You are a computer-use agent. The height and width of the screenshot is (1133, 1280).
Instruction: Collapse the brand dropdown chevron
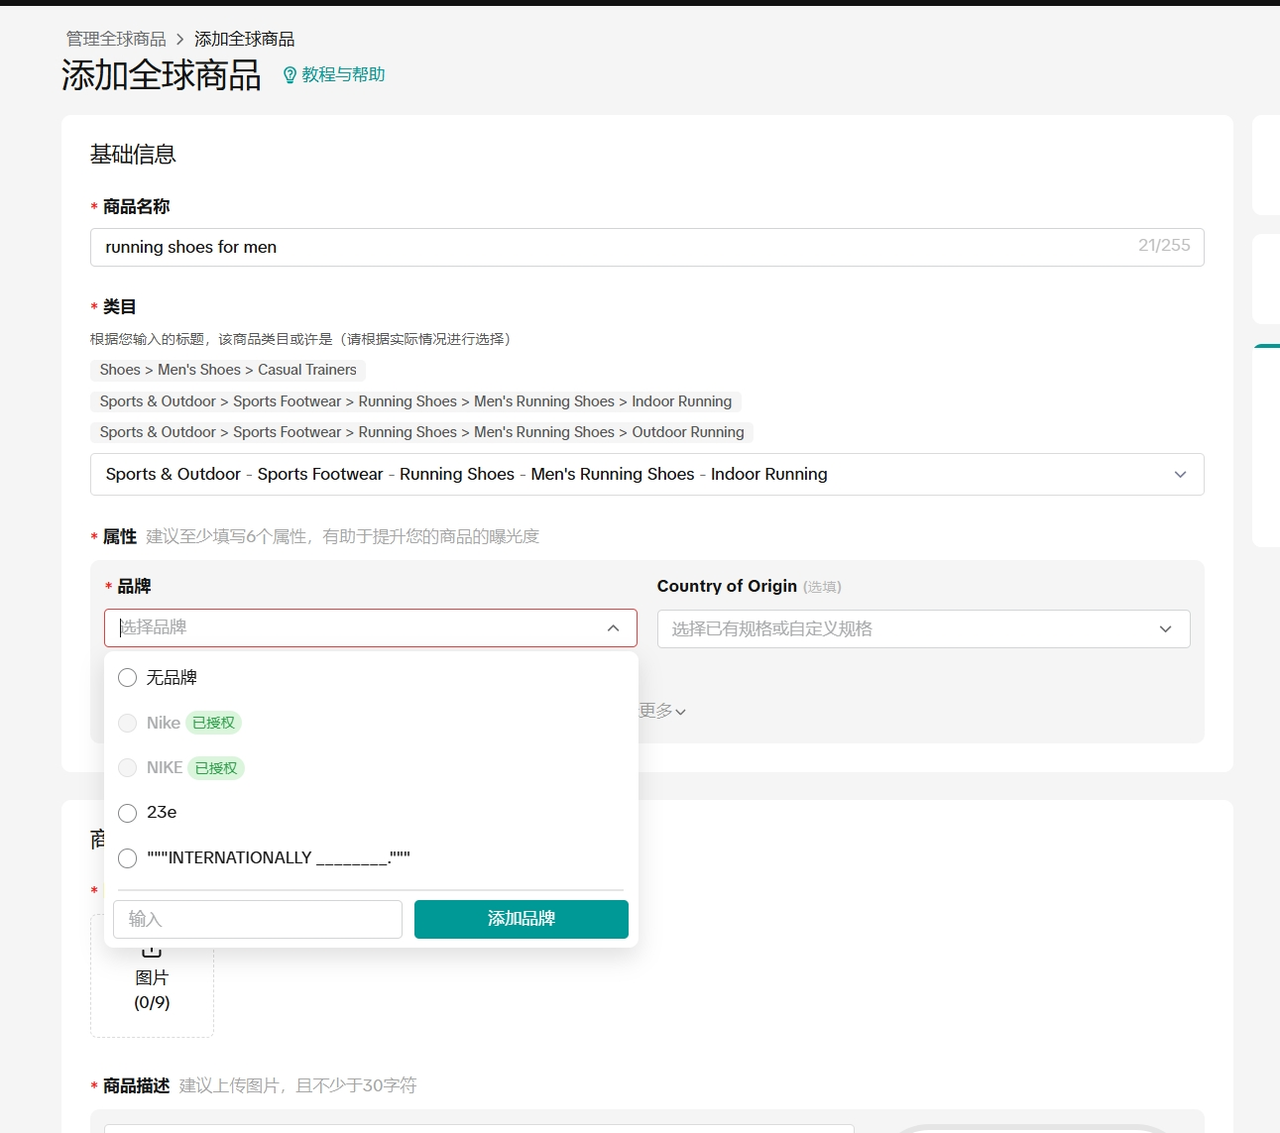613,628
